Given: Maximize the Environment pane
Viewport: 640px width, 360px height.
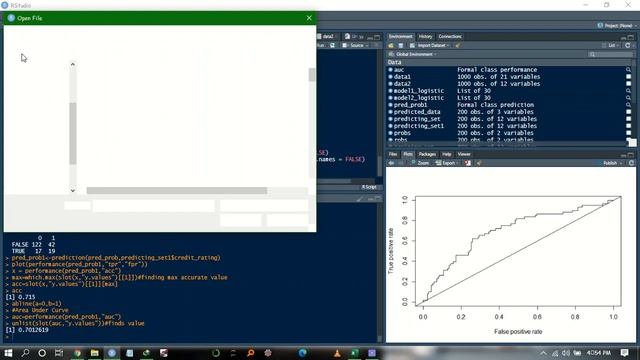Looking at the screenshot, I should click(631, 37).
